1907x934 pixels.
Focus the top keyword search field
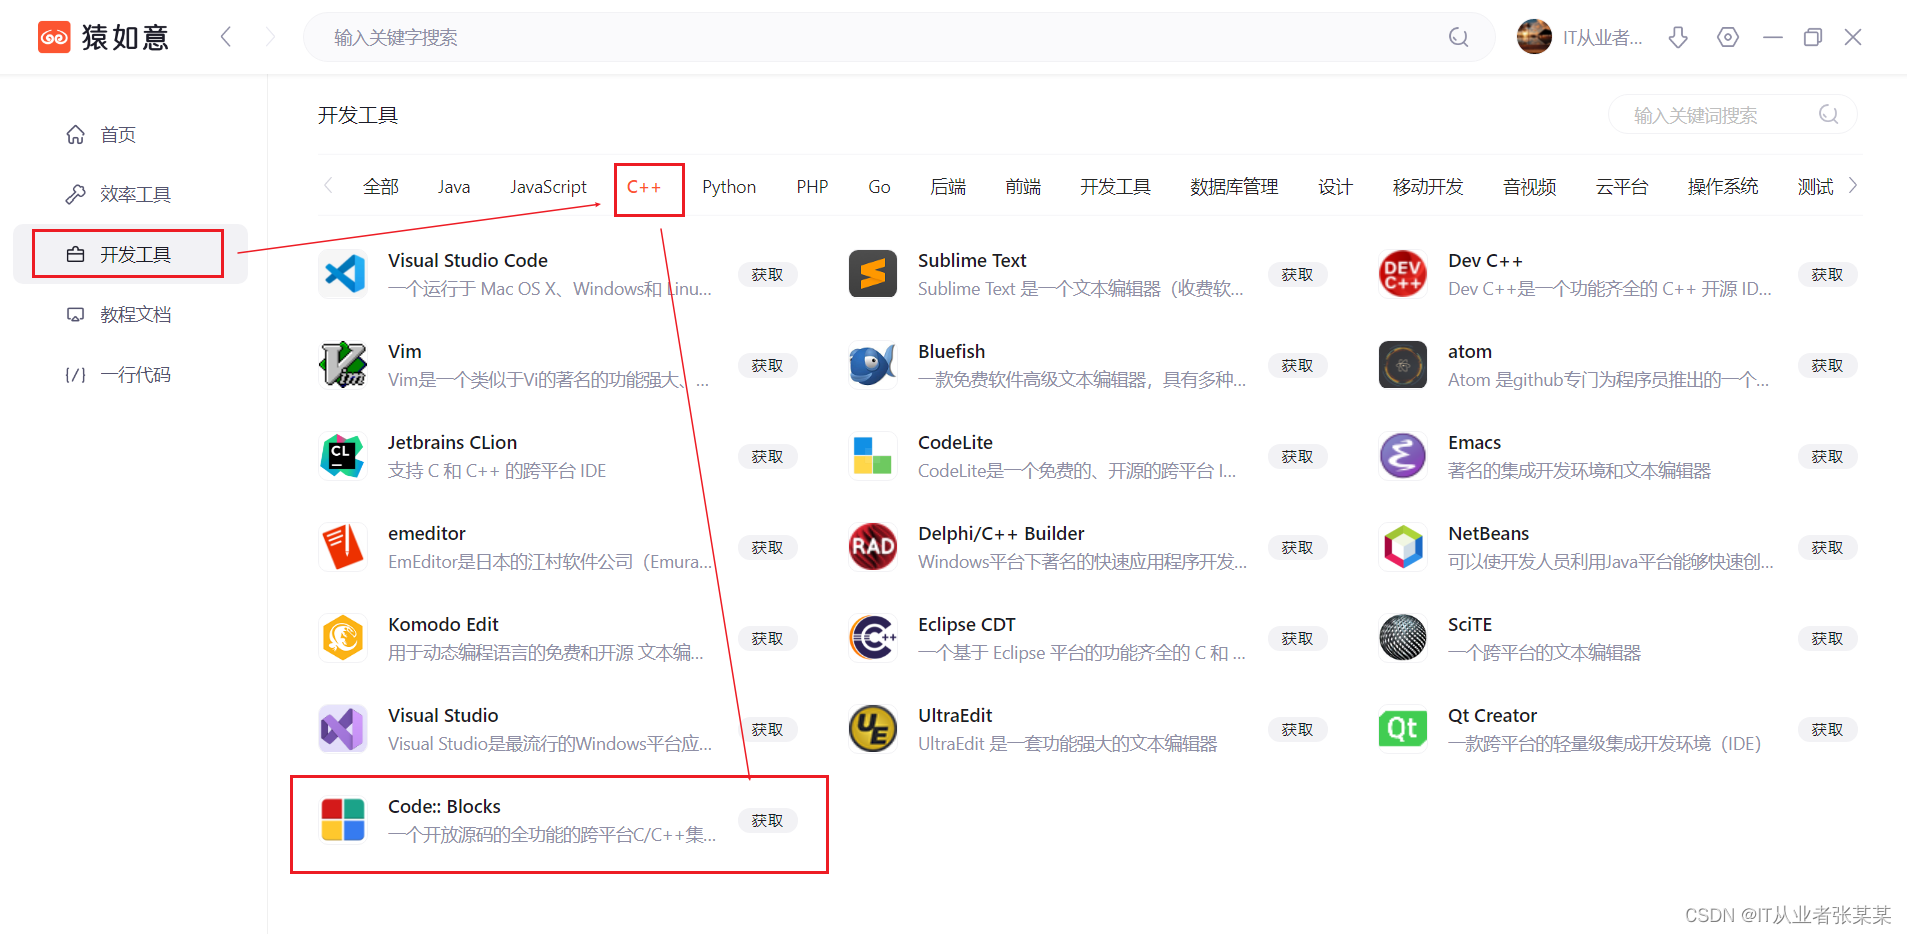coord(898,37)
